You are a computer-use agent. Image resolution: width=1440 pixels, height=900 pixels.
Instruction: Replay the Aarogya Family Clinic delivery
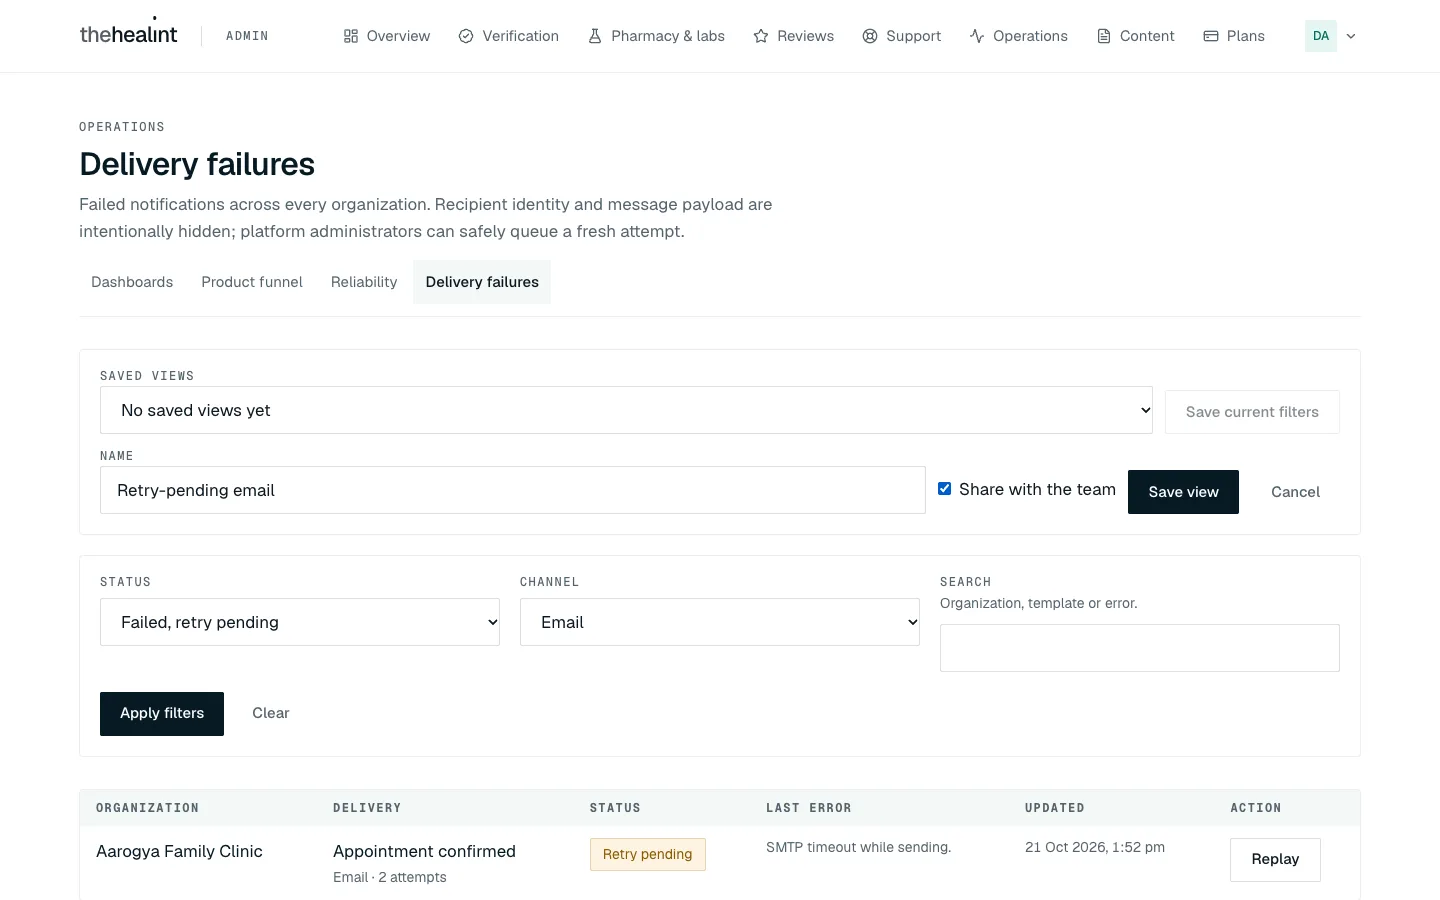click(x=1275, y=860)
